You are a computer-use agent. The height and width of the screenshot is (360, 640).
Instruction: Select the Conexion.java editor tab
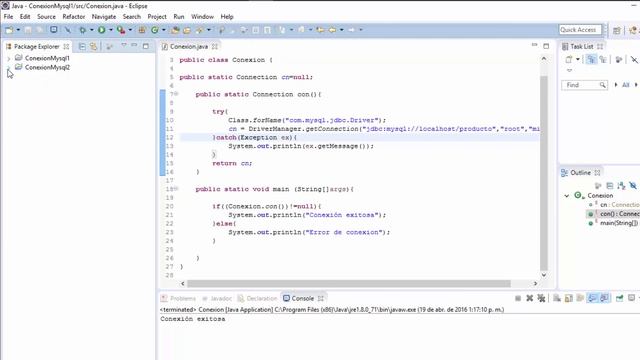pyautogui.click(x=189, y=47)
